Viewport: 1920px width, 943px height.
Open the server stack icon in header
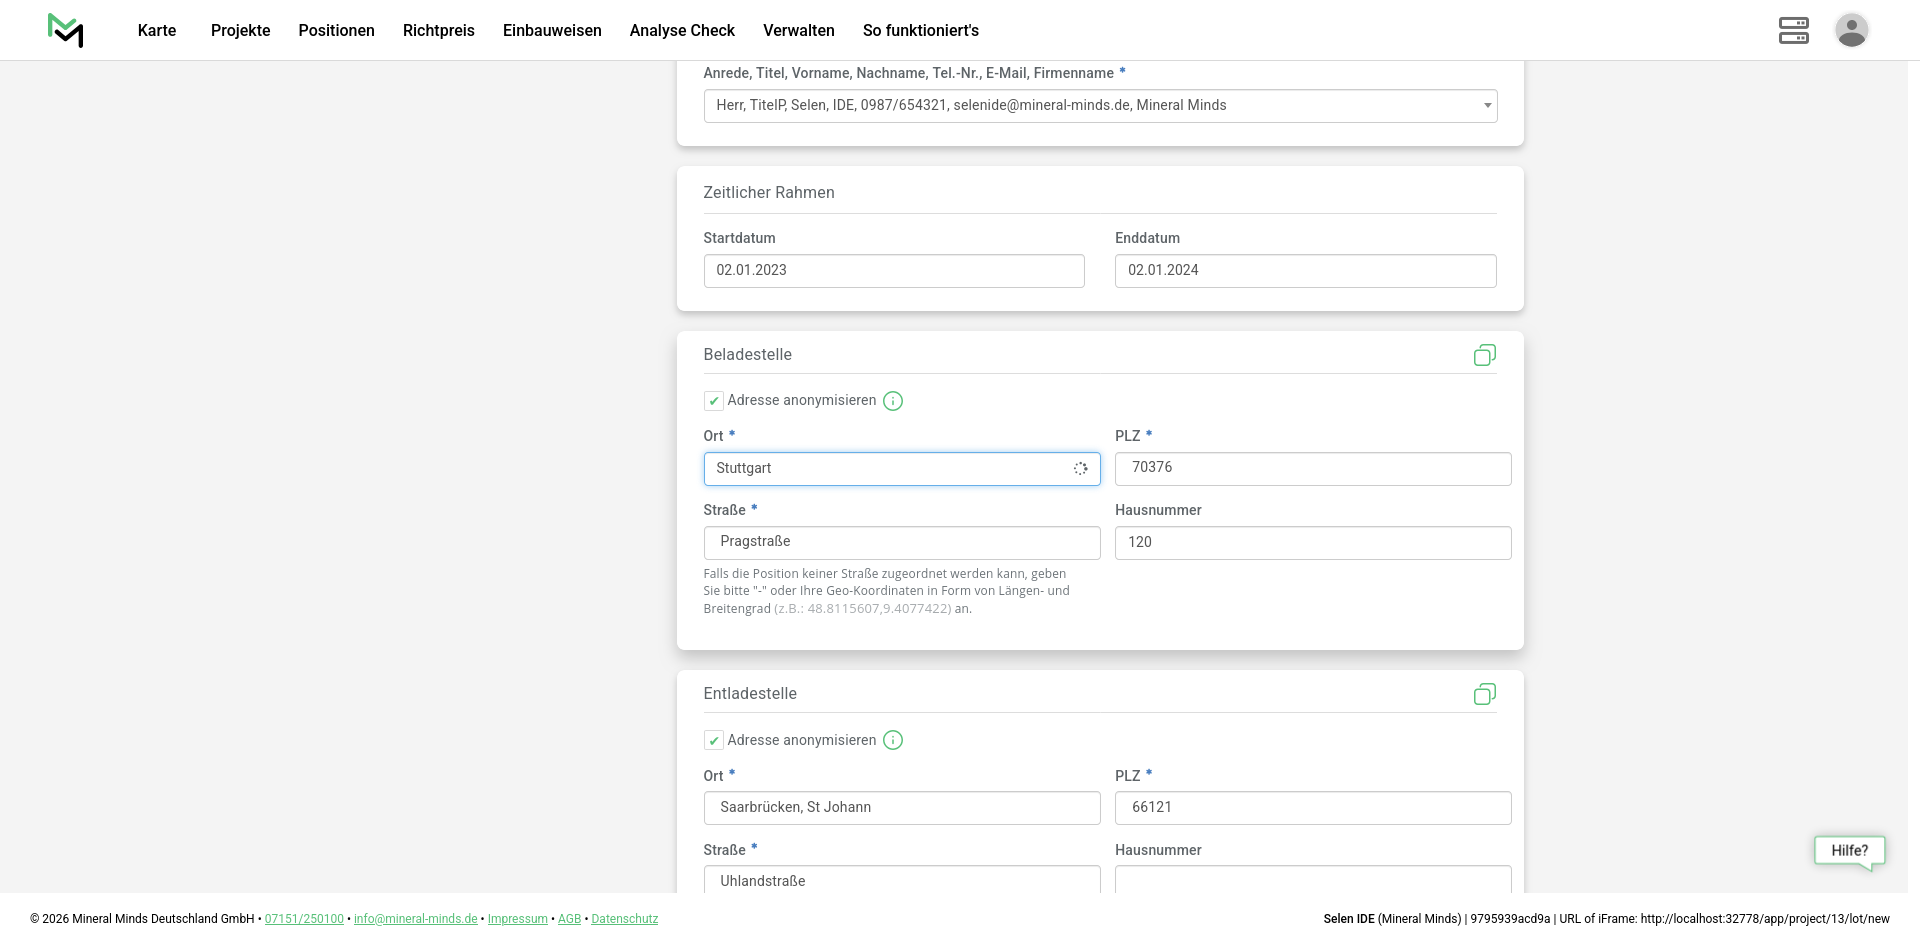[x=1793, y=30]
